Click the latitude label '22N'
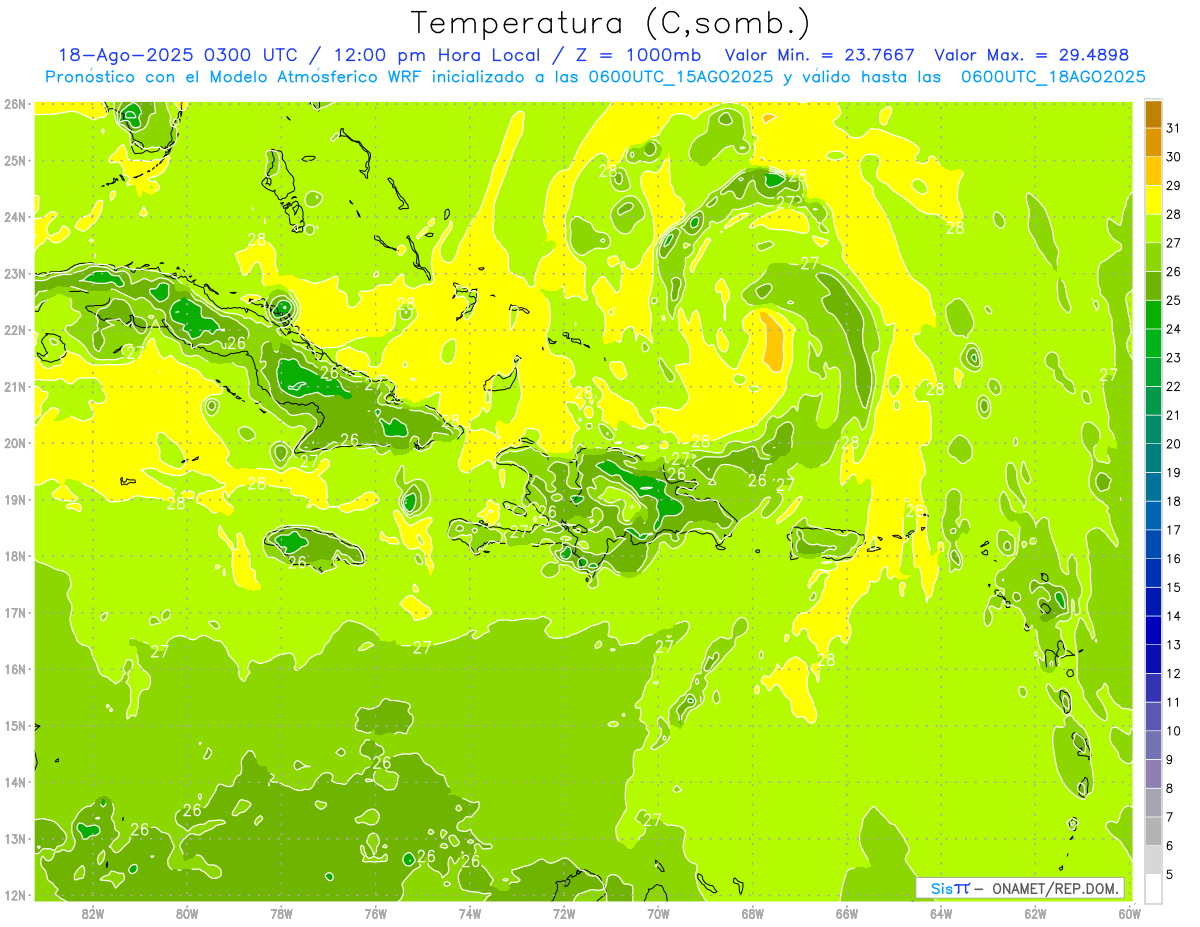Viewport: 1200px width, 927px height. (x=15, y=330)
